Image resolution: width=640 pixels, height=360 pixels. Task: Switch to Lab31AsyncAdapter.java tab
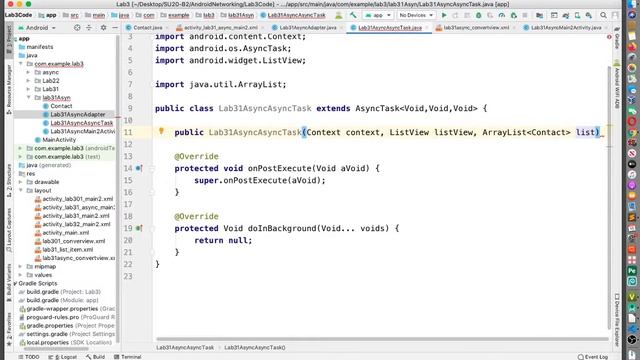[x=308, y=28]
